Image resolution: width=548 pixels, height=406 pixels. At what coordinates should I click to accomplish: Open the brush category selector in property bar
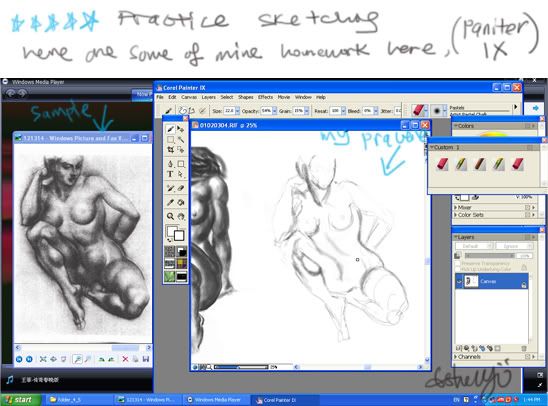[x=419, y=111]
